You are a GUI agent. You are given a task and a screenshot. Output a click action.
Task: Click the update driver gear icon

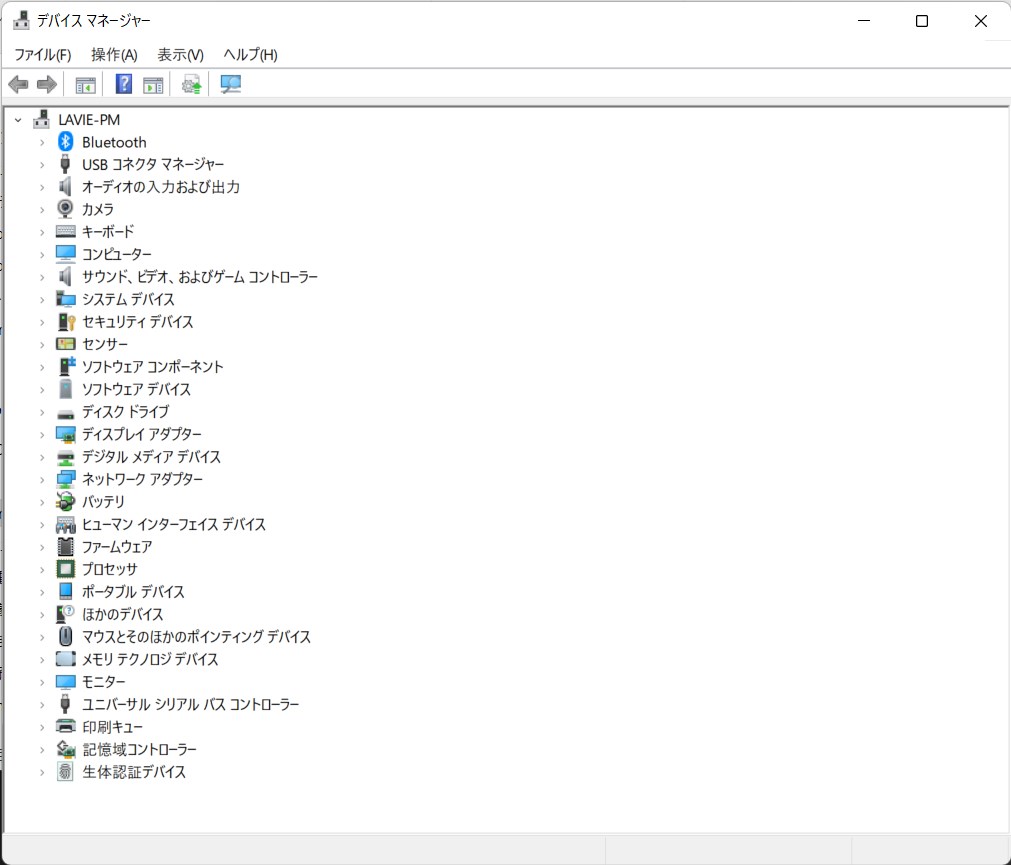[191, 84]
